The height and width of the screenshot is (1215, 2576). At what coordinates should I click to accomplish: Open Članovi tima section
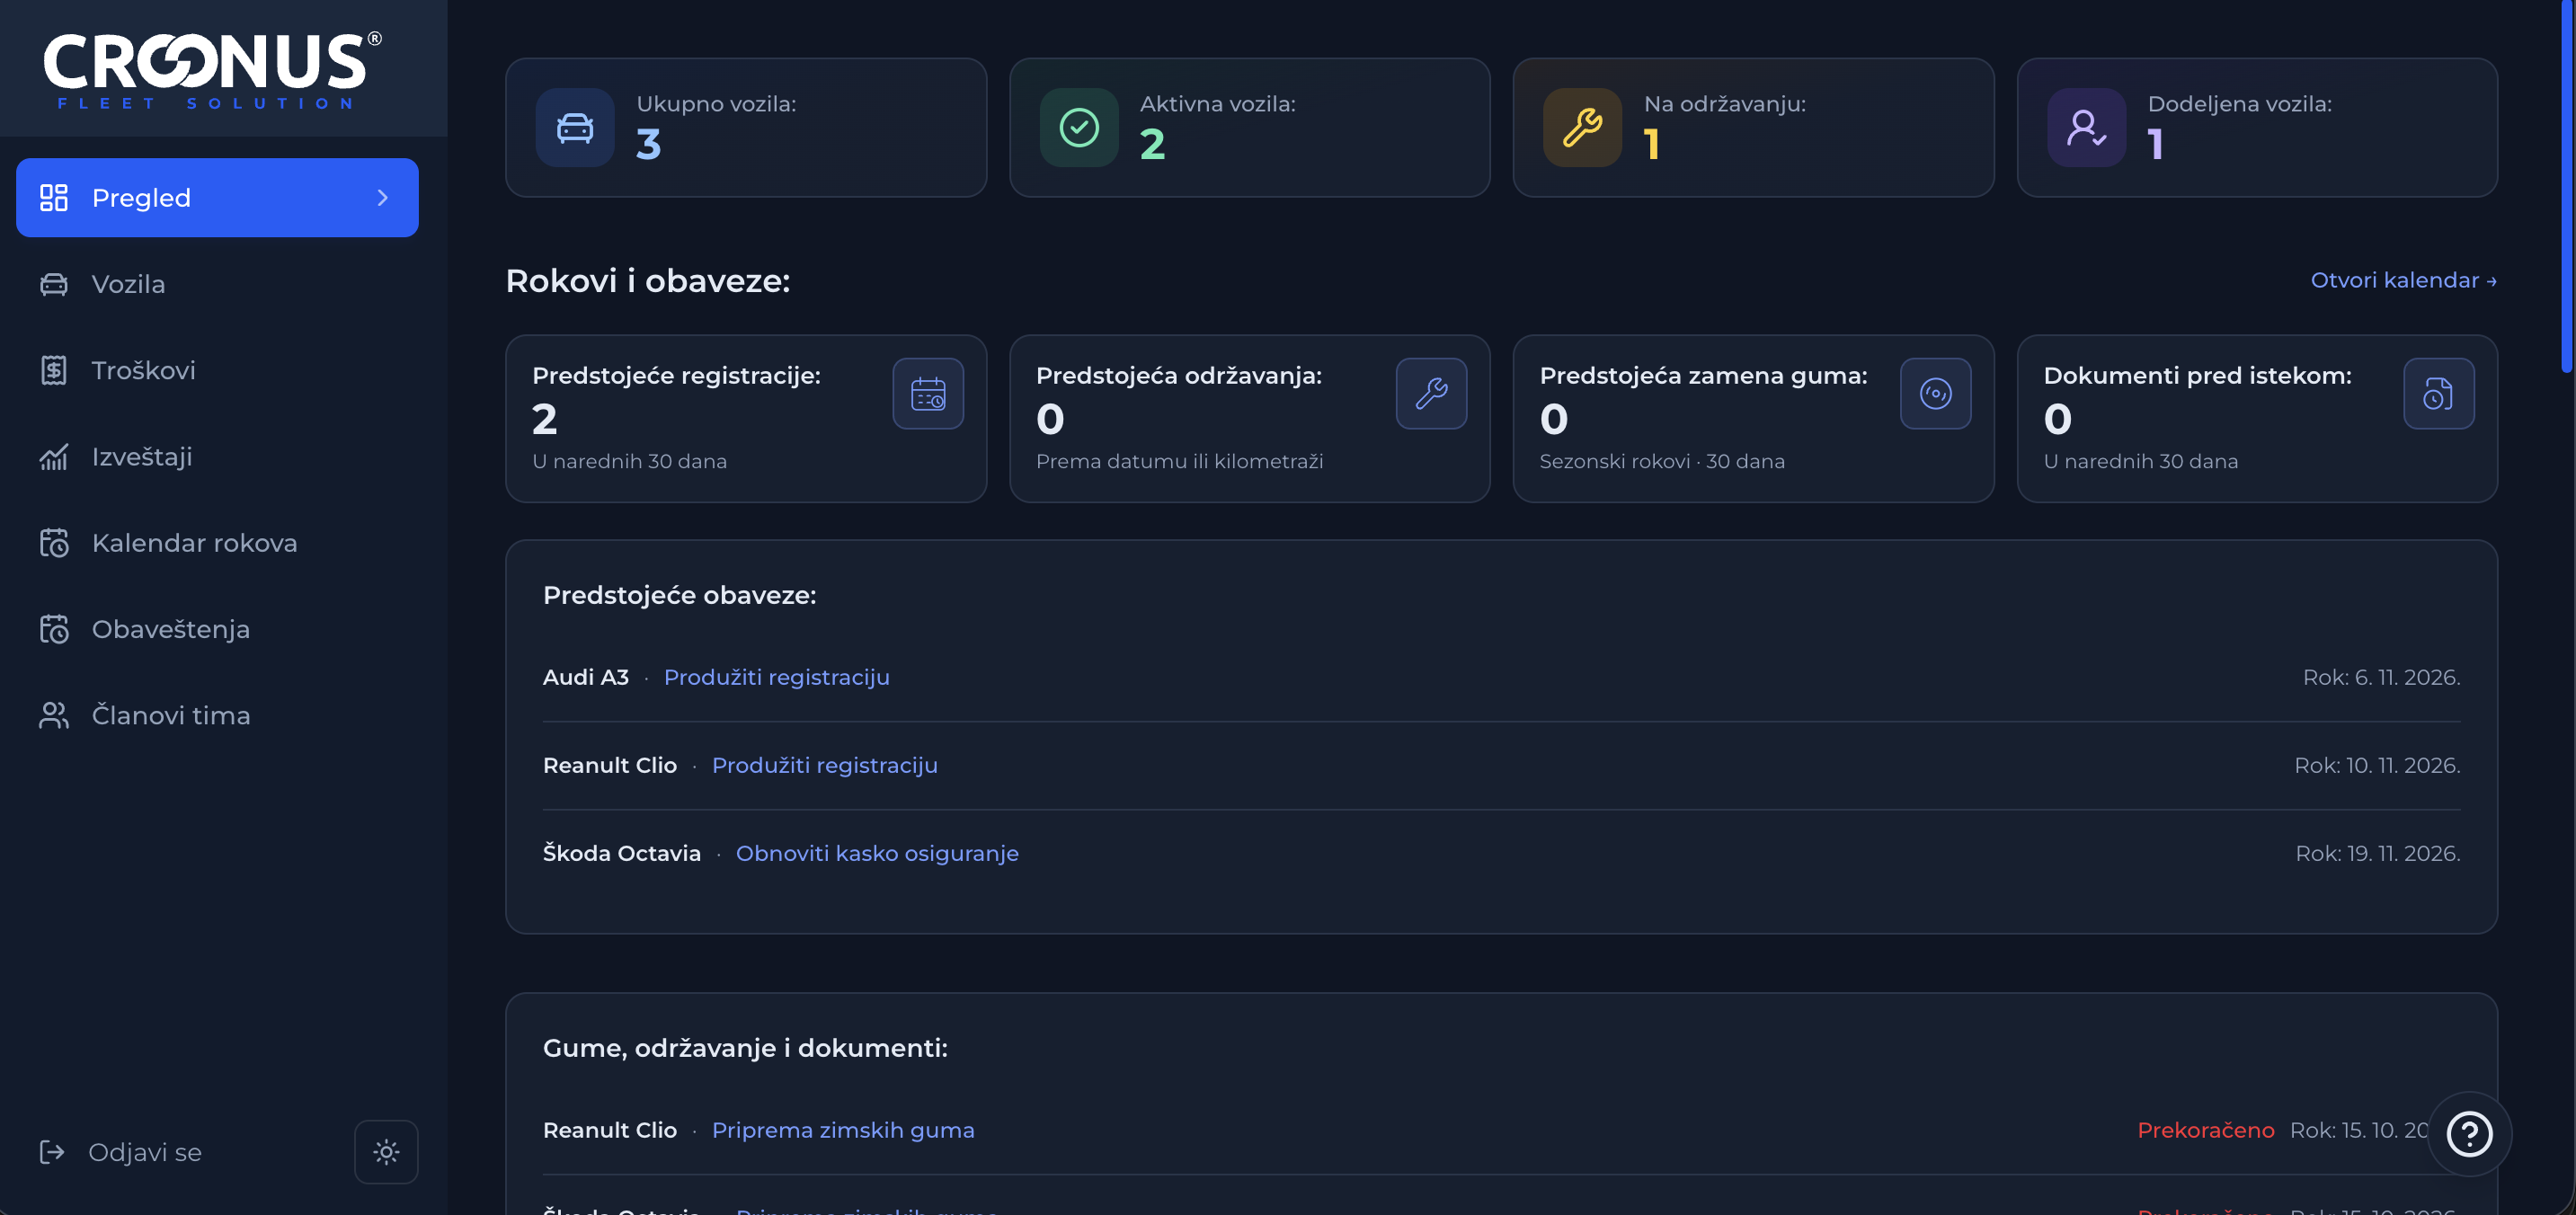[217, 715]
